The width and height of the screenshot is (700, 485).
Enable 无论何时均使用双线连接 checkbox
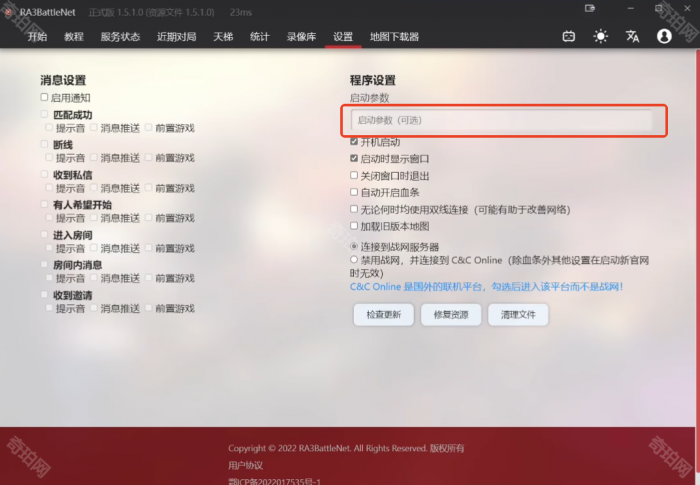point(354,209)
